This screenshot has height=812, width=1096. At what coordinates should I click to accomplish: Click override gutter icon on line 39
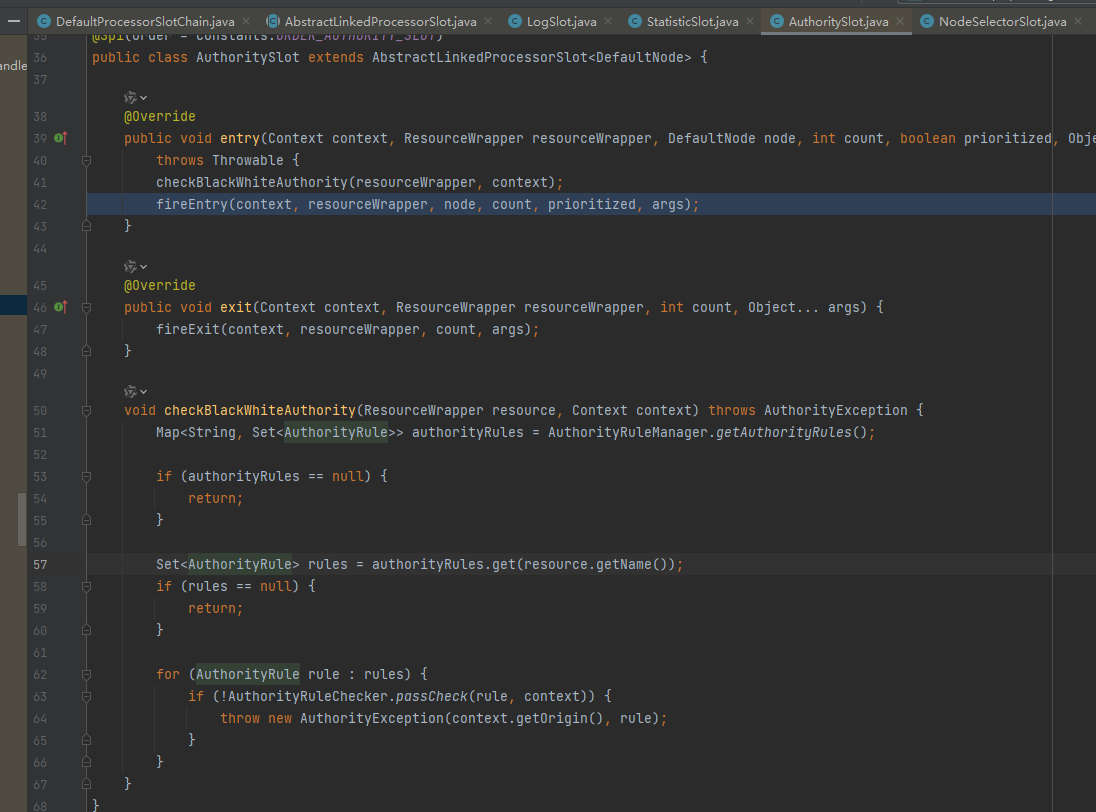[x=60, y=138]
